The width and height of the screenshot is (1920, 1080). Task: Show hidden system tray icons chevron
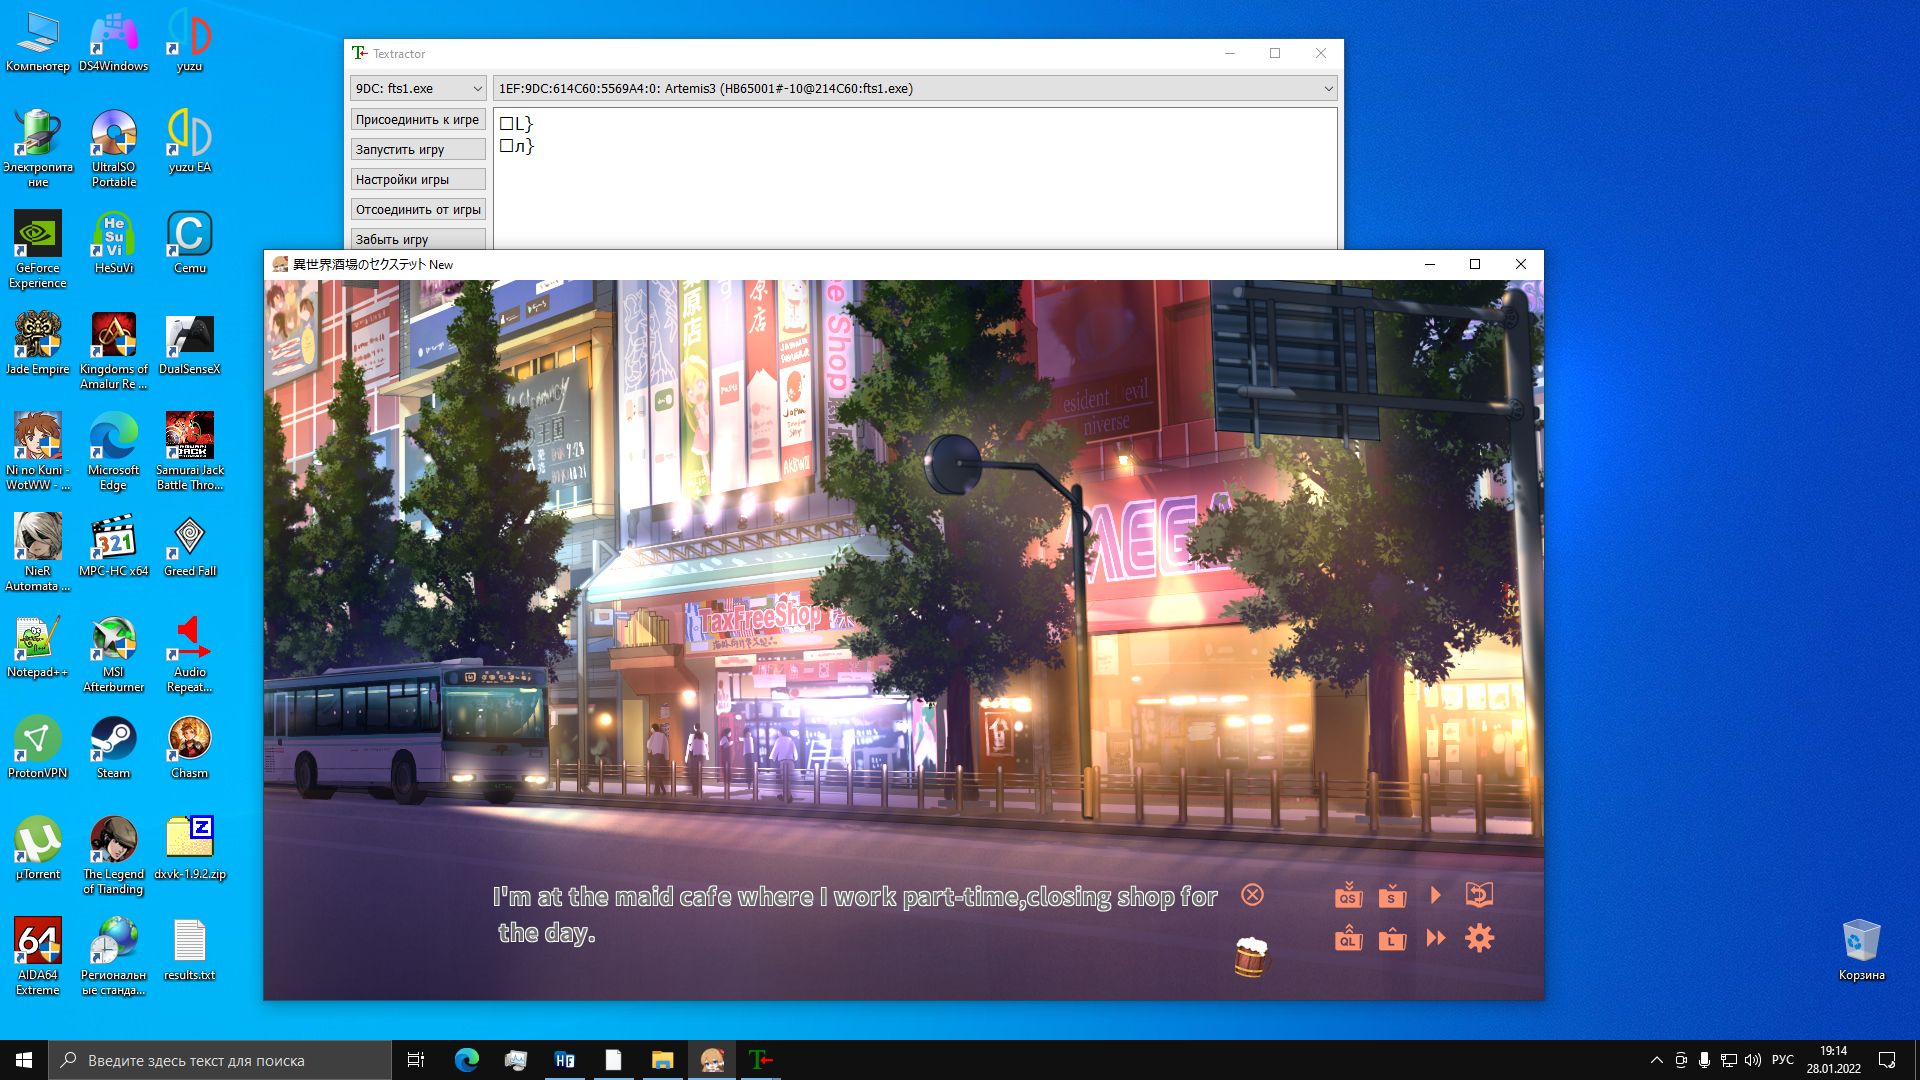(x=1656, y=1060)
